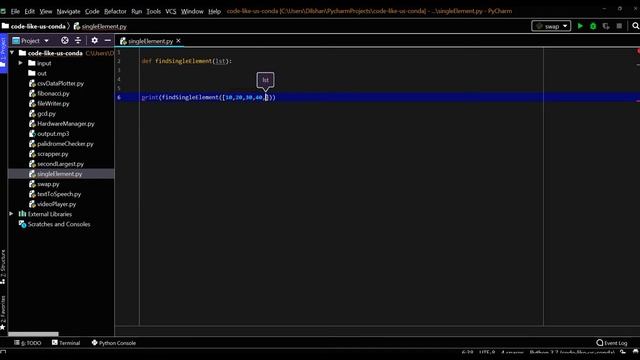The image size is (640, 360).
Task: Open the VCS menu
Action: [171, 11]
